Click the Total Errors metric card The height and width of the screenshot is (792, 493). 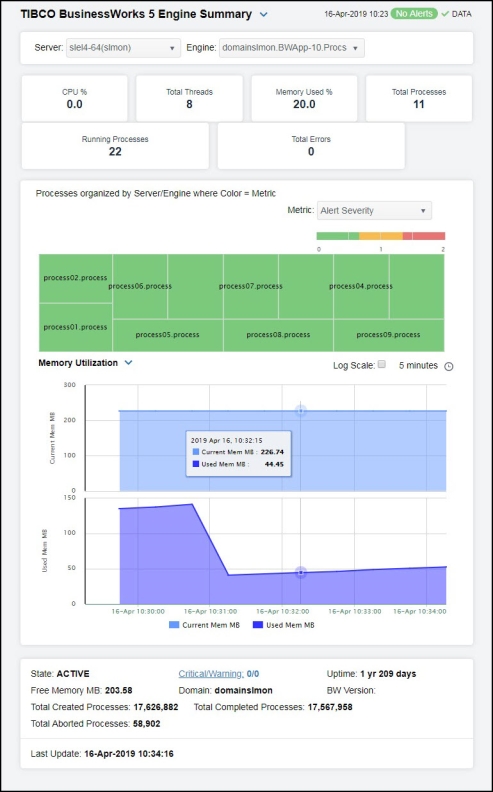point(311,146)
